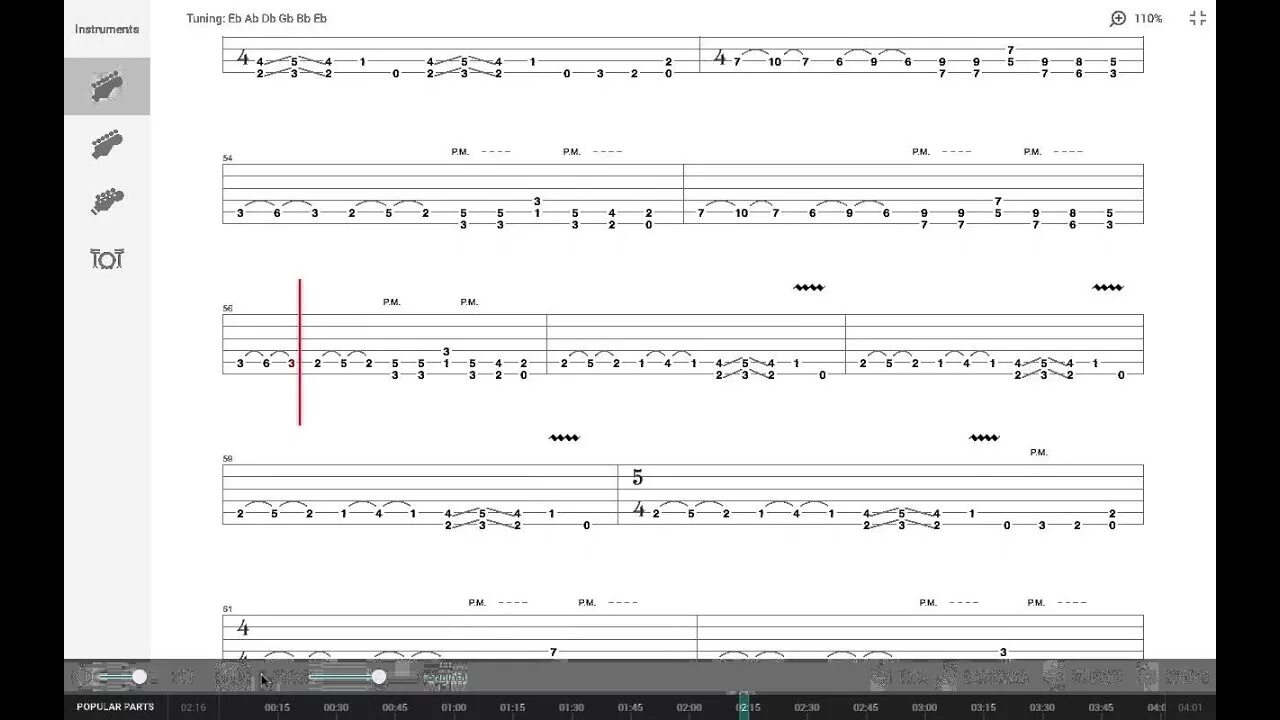
Task: Jump to 00:45 on the timeline
Action: 395,708
